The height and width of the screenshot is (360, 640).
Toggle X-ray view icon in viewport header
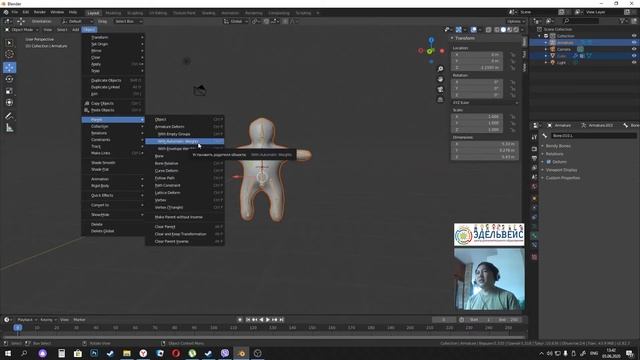click(488, 30)
